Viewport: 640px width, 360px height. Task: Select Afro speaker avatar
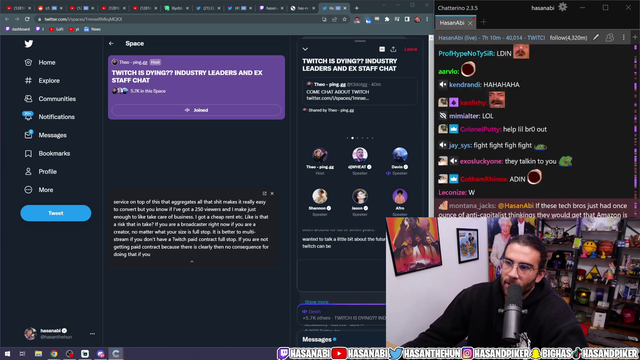coord(400,196)
